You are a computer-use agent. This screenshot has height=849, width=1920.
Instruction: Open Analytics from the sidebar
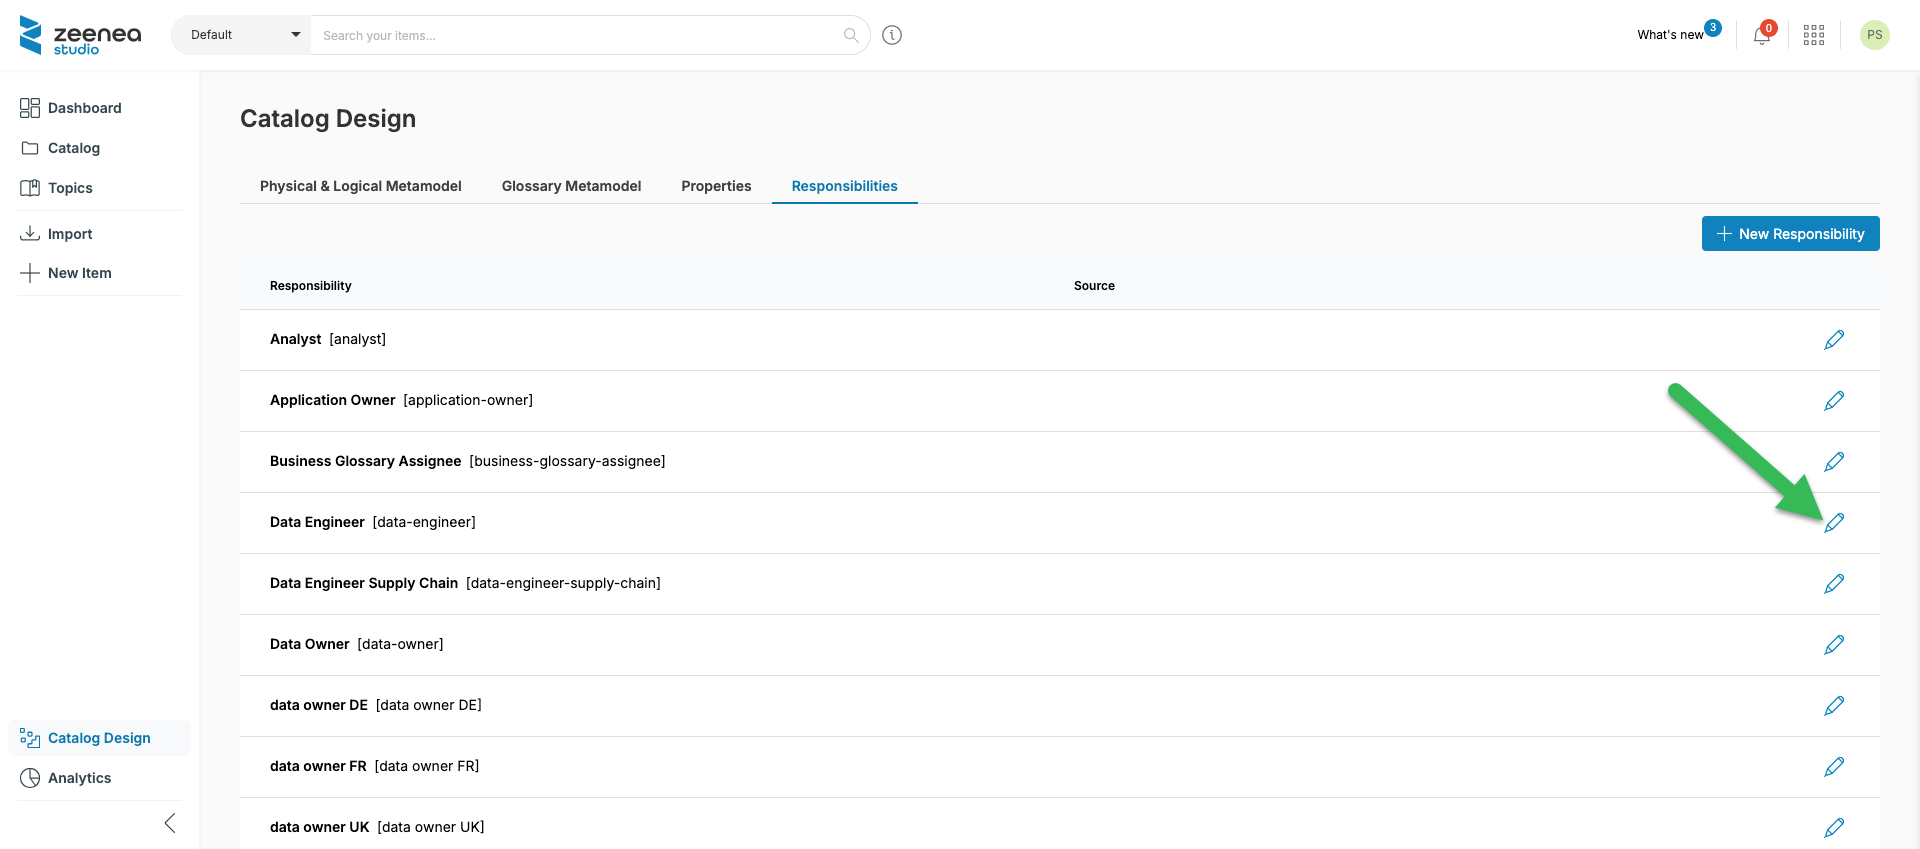[79, 778]
